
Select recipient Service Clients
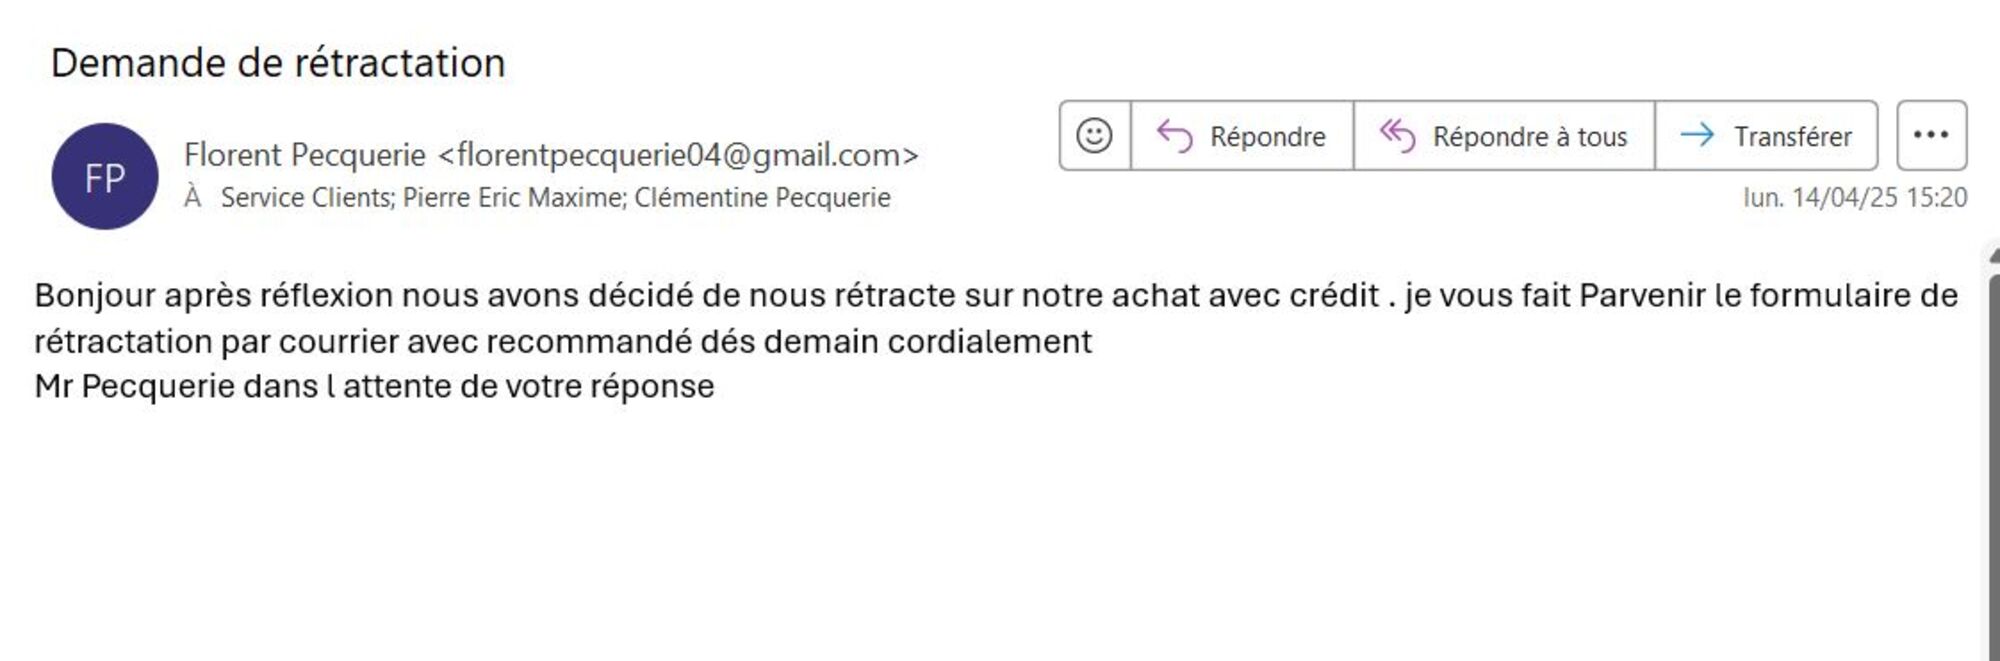pos(307,198)
